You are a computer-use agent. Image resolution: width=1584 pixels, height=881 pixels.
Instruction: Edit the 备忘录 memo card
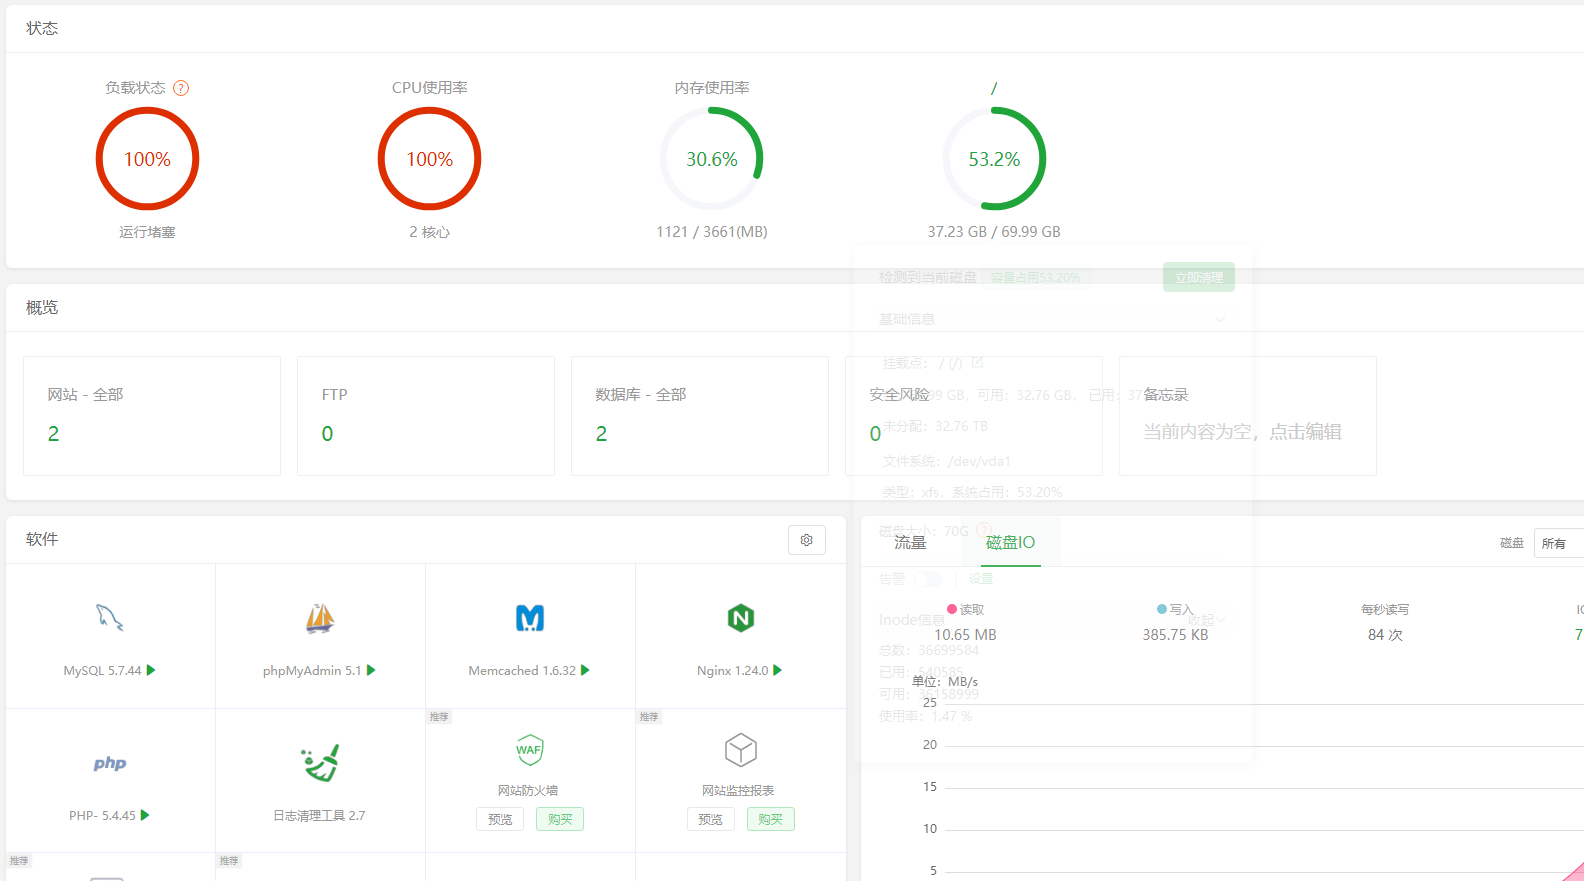pyautogui.click(x=1248, y=416)
